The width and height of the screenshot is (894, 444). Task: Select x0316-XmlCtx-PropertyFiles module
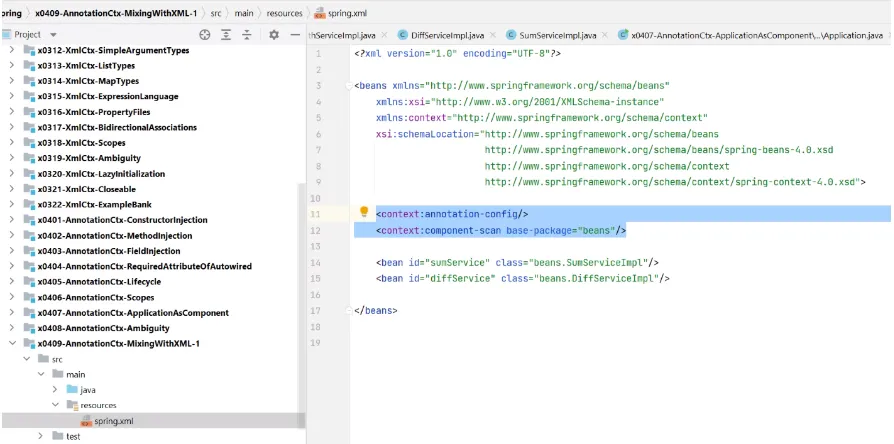[94, 112]
